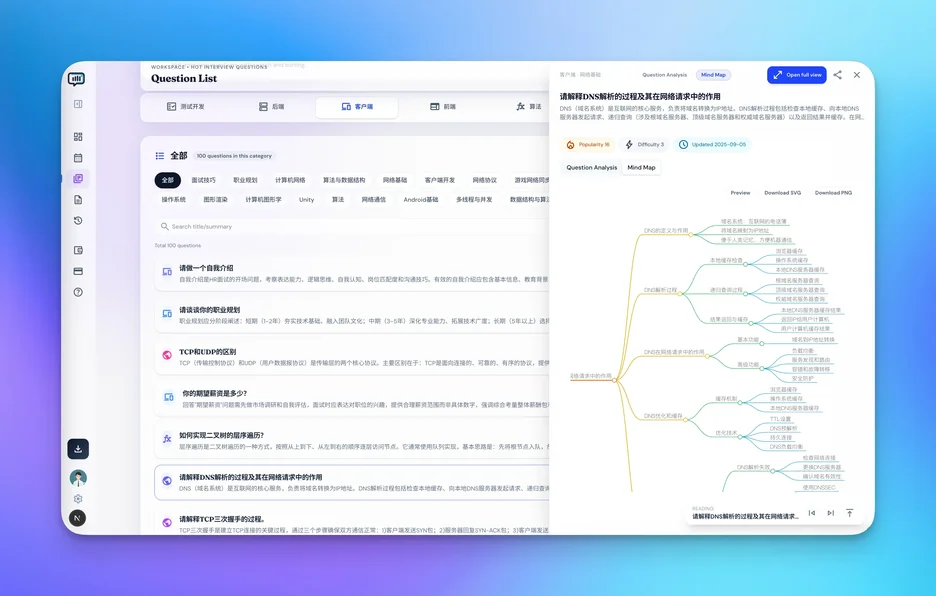Viewport: 936px width, 596px height.
Task: Collapse the 优化技术 node in the mind map
Action: [x=740, y=437]
